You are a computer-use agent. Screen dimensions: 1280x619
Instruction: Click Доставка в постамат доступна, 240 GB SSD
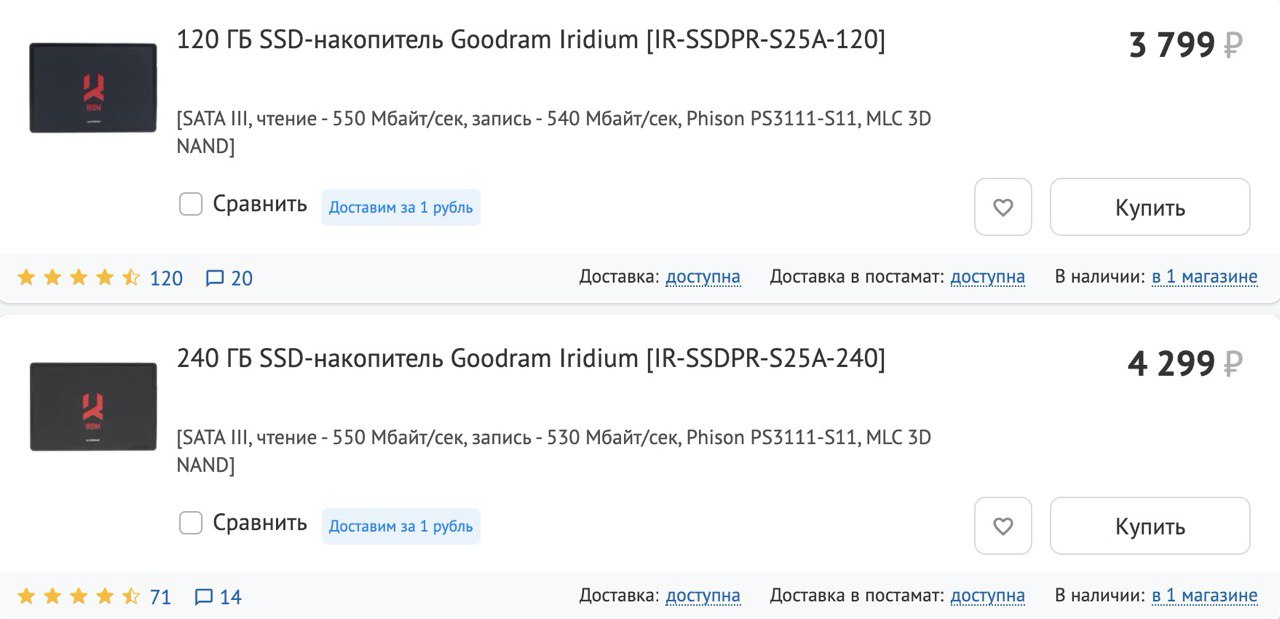pyautogui.click(x=987, y=596)
